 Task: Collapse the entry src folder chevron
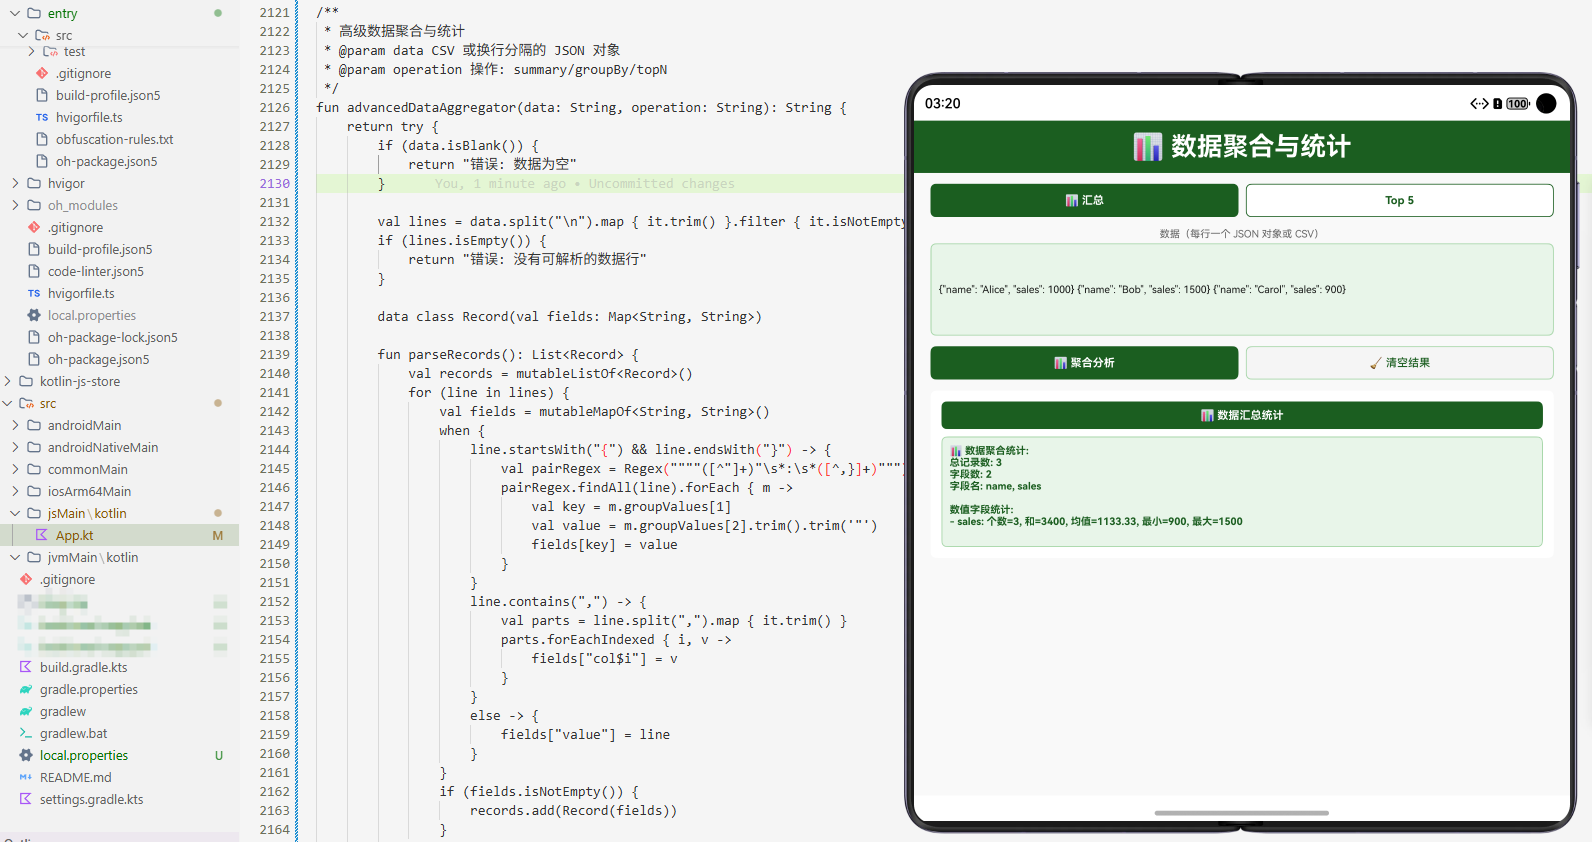point(23,35)
